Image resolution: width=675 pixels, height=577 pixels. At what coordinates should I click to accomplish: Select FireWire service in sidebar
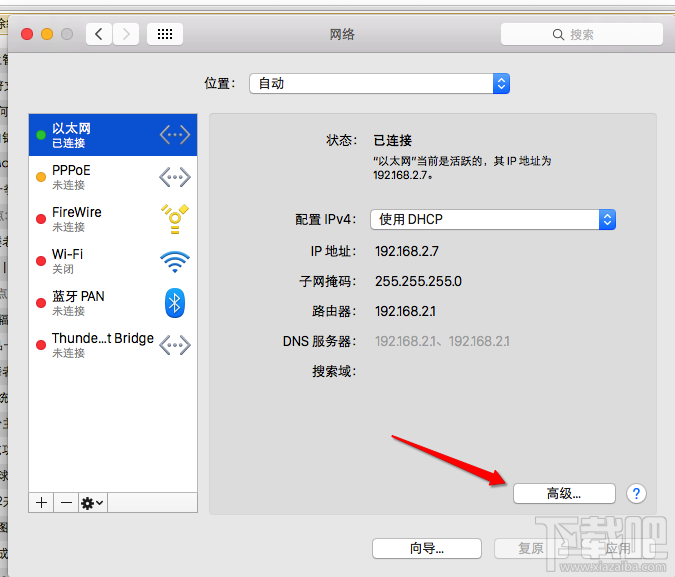coord(113,219)
